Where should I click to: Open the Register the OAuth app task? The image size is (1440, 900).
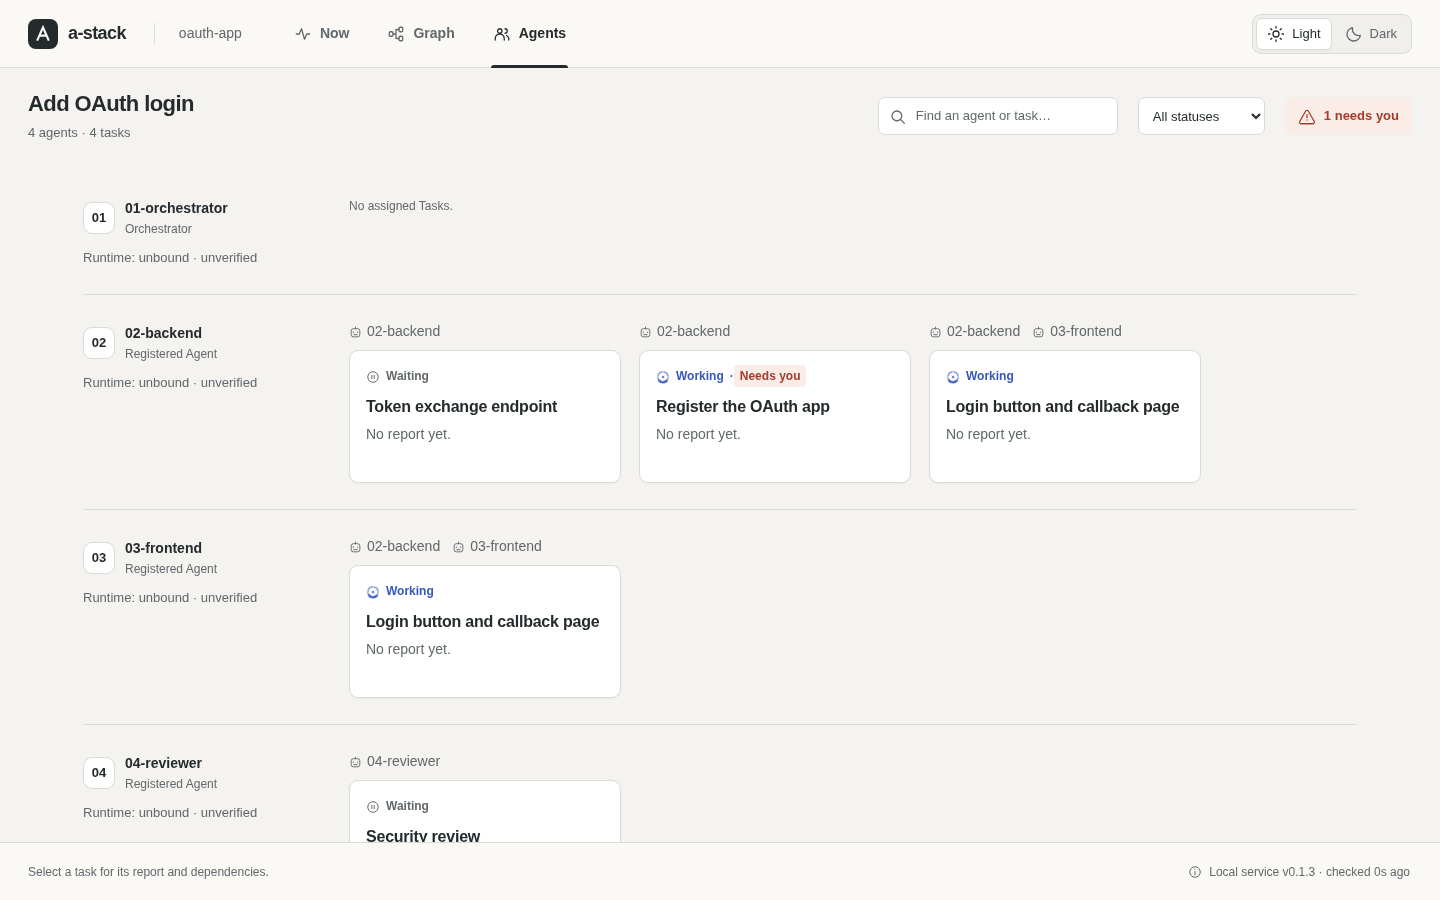[x=775, y=416]
